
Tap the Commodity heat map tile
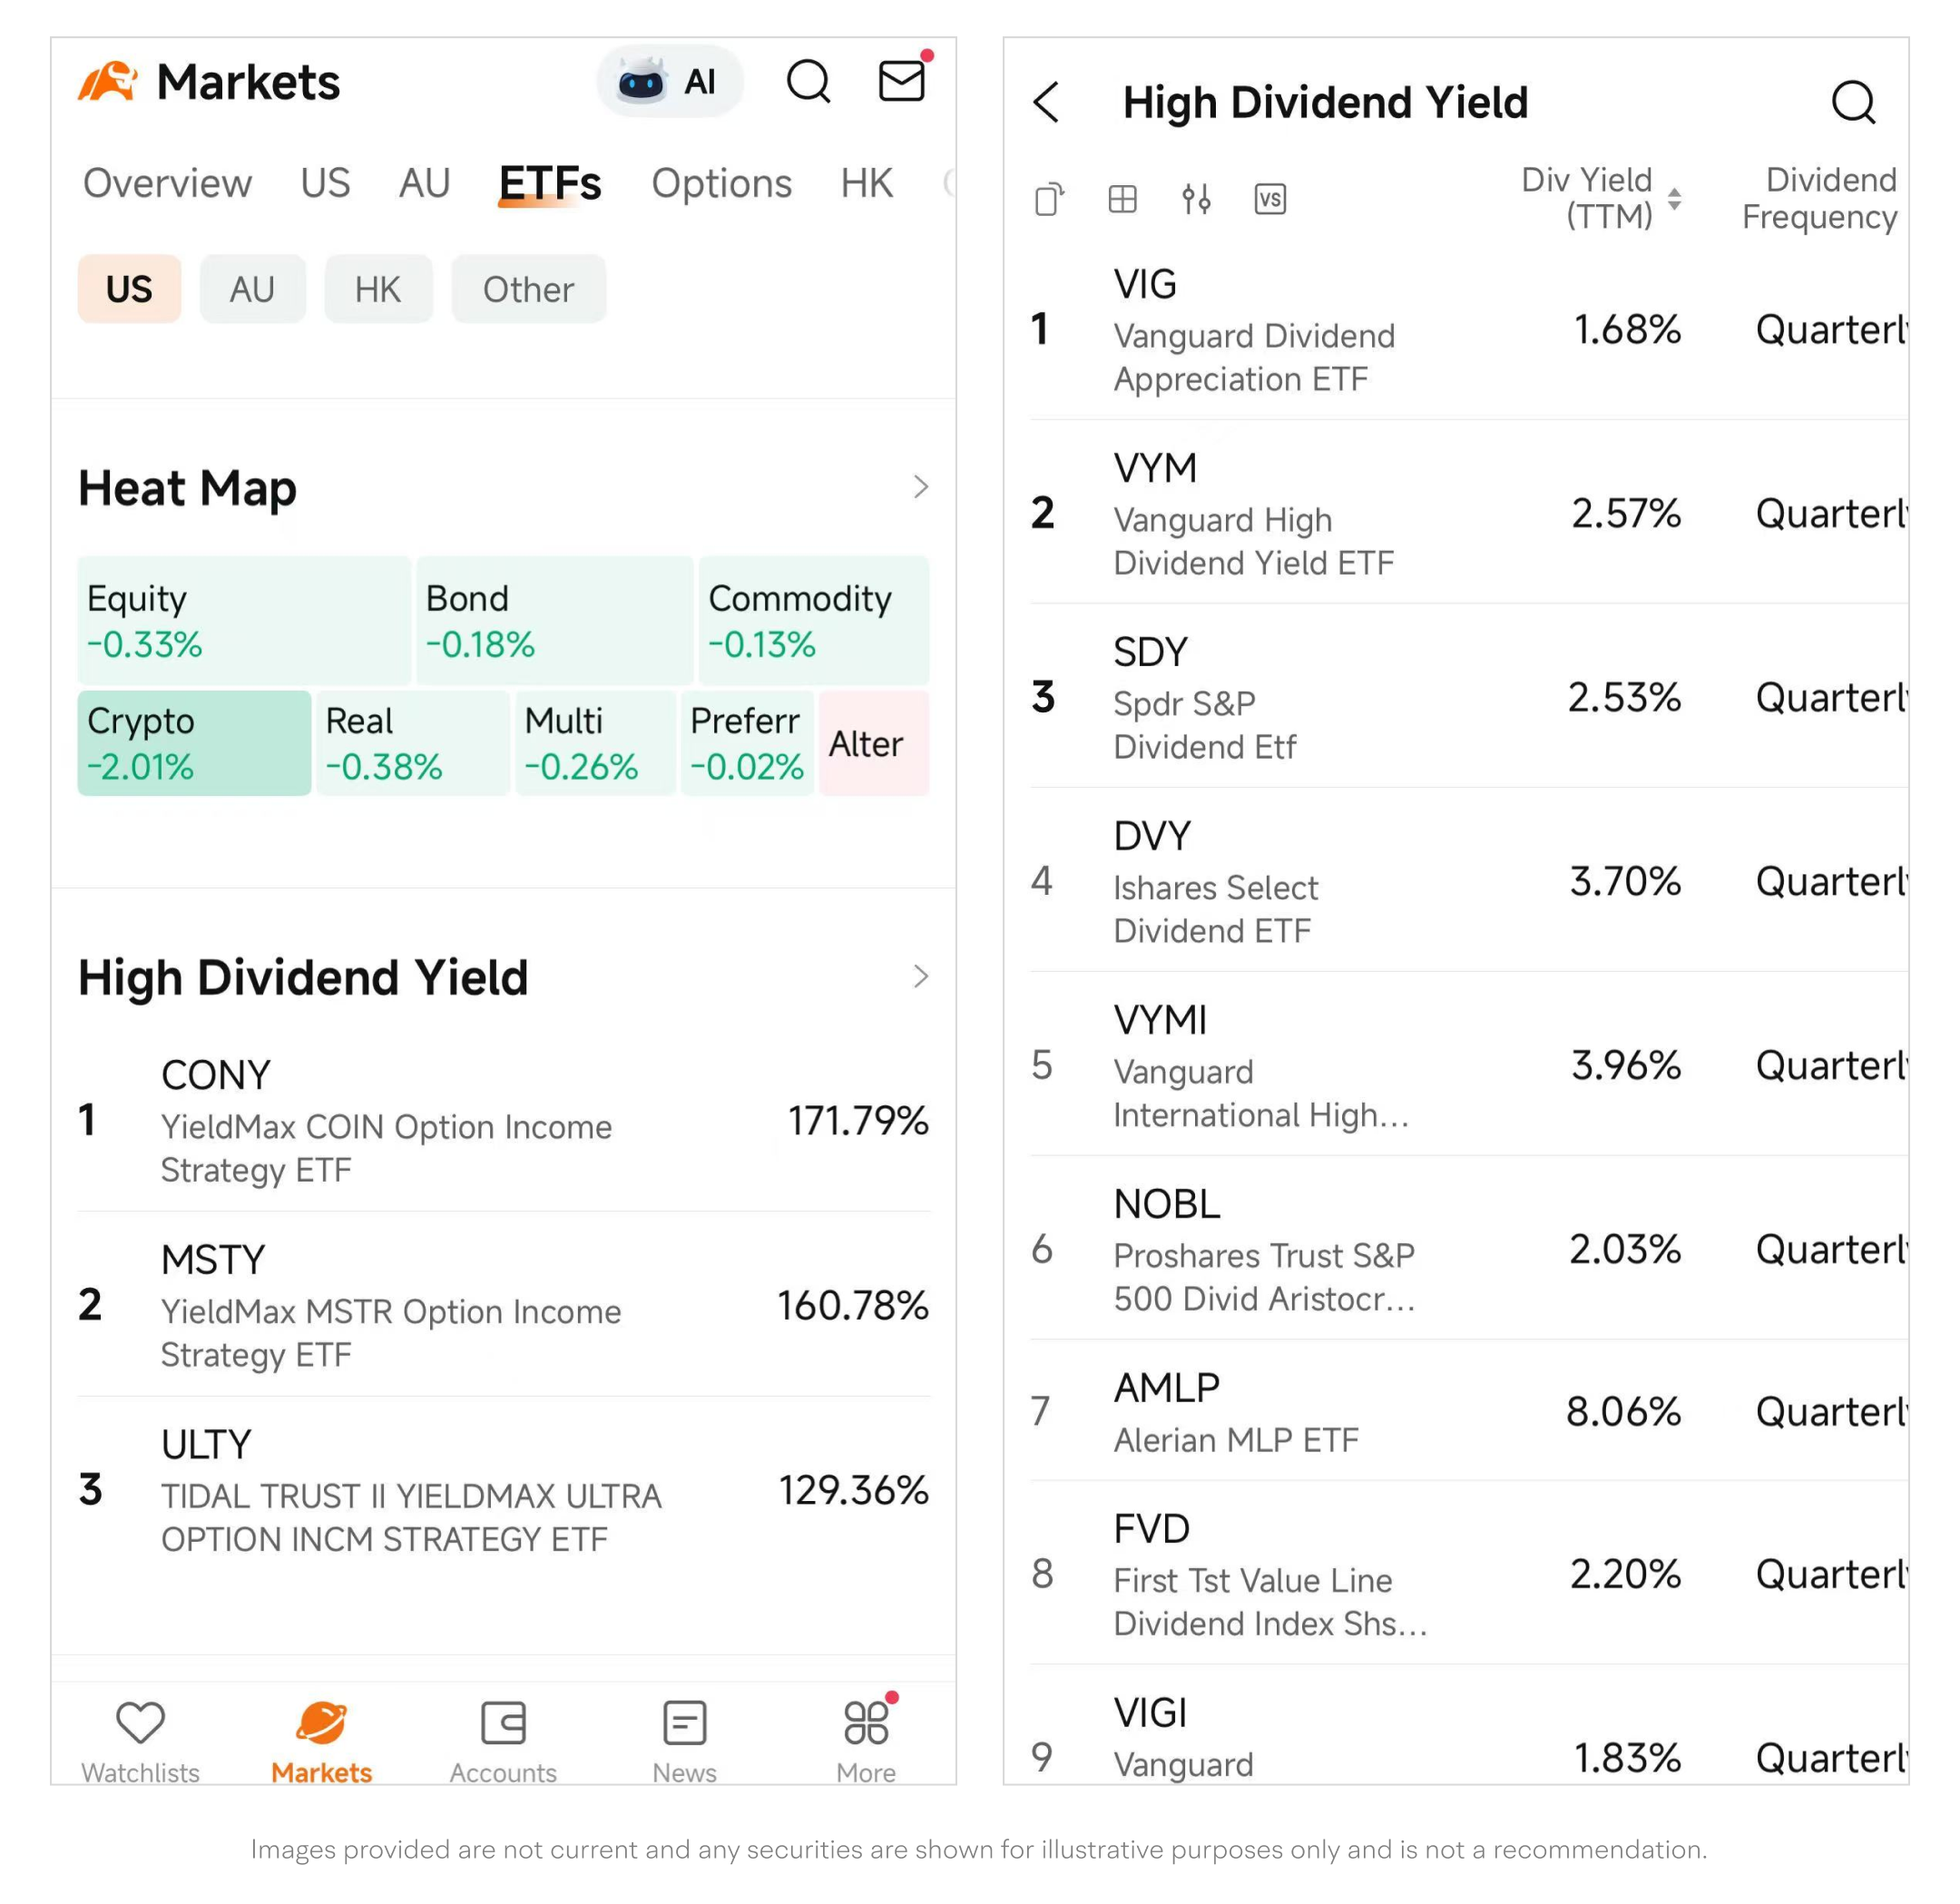pyautogui.click(x=814, y=620)
